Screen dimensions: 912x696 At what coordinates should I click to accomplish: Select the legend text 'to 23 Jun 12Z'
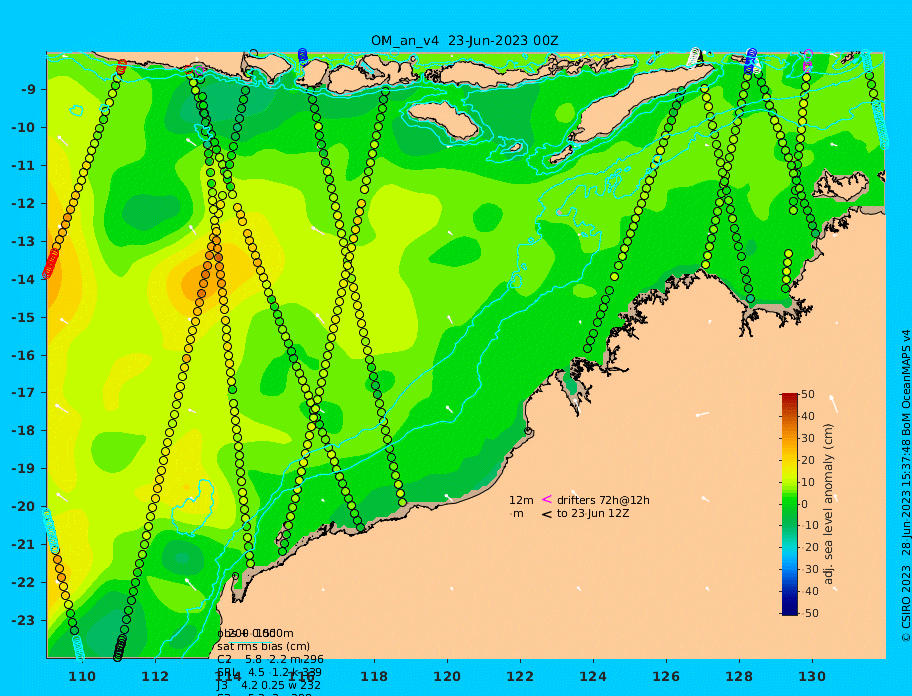click(593, 513)
